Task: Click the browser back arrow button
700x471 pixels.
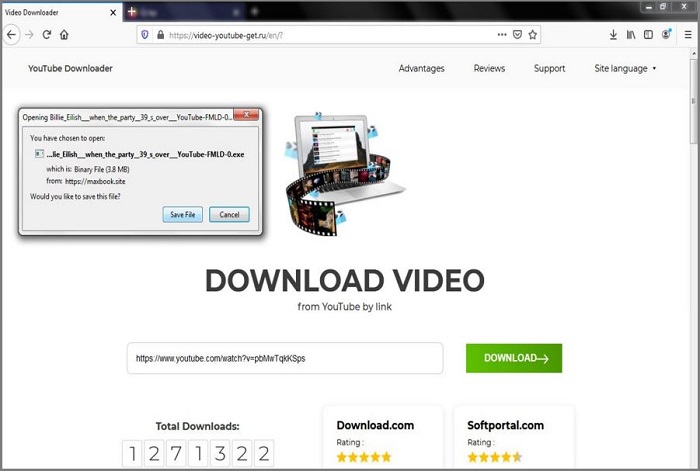Action: tap(11, 34)
